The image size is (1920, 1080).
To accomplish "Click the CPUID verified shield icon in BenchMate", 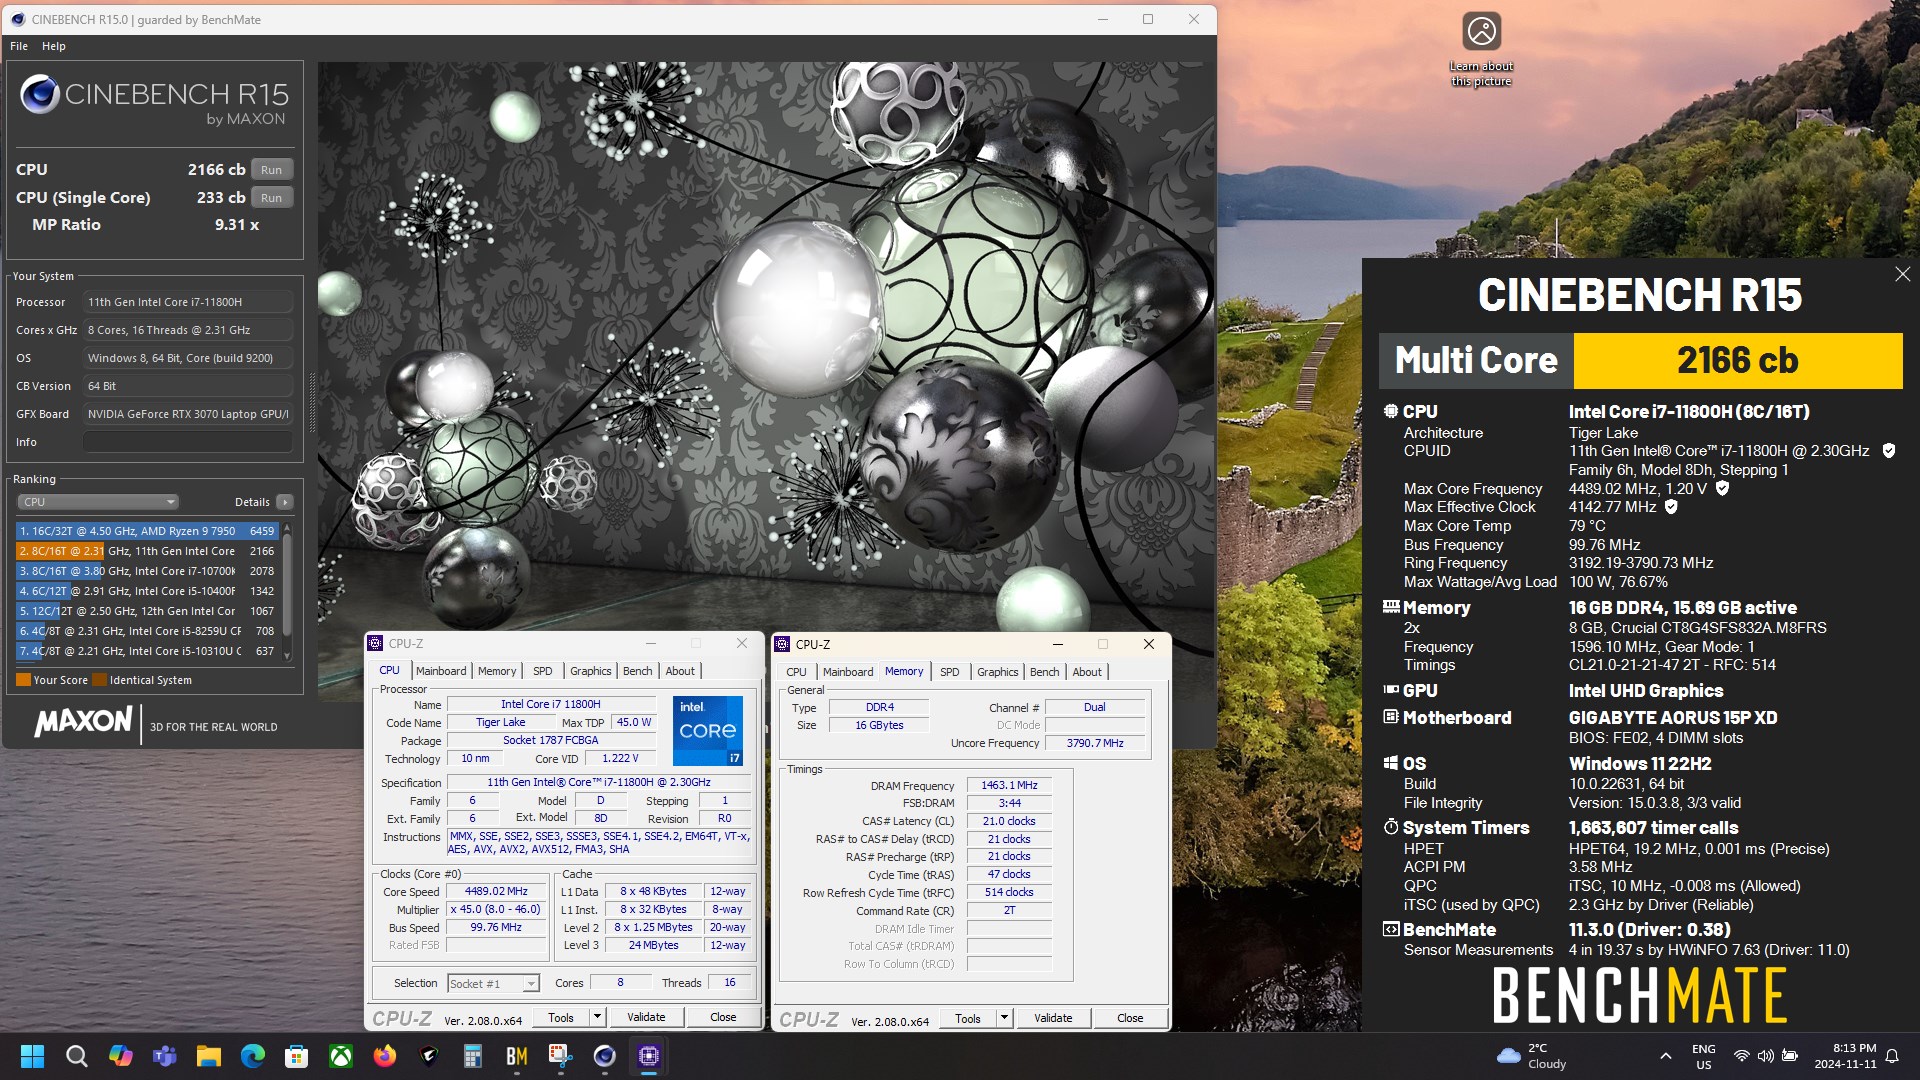I will coord(1889,451).
